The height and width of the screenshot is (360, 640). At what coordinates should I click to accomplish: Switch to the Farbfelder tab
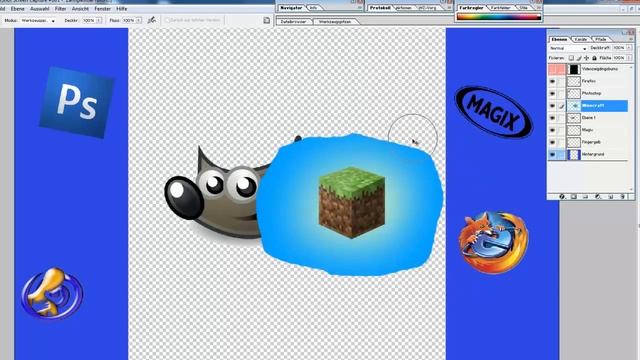coord(501,8)
